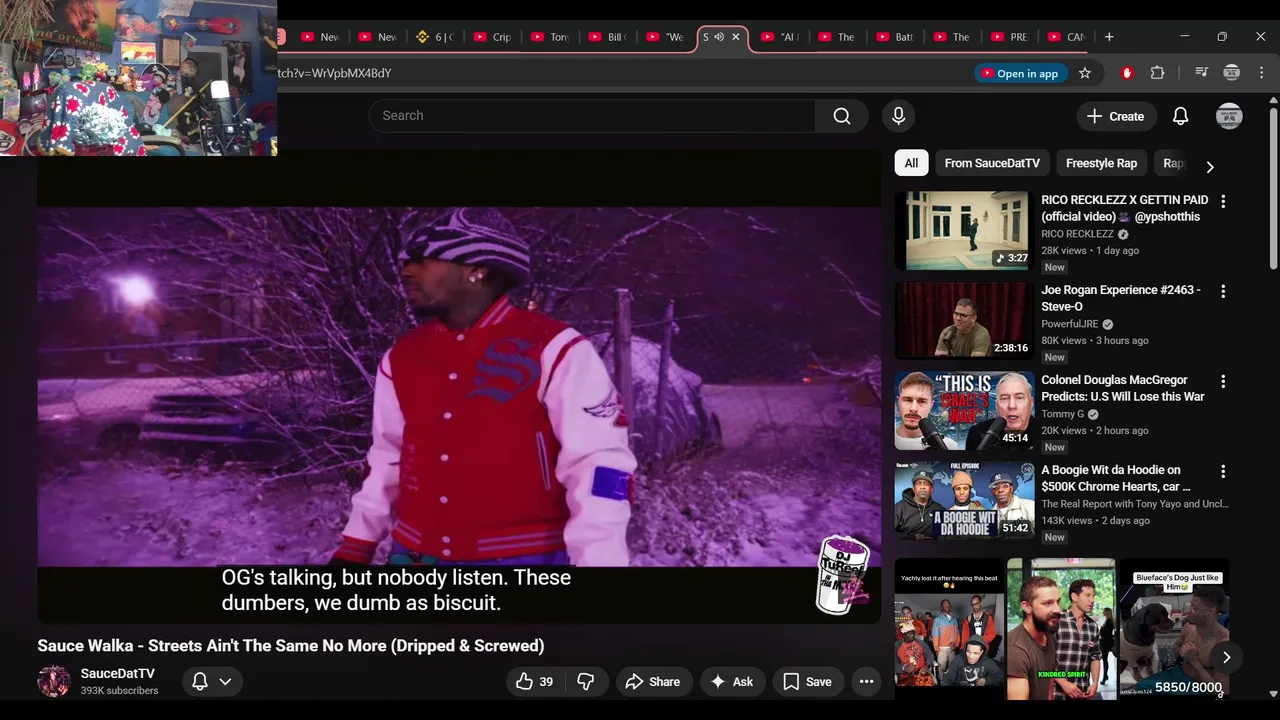Click the search magnifier button

tap(841, 116)
